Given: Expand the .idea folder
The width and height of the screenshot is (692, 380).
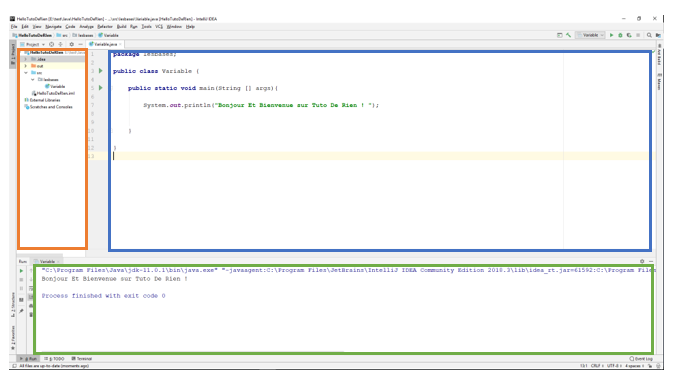Looking at the screenshot, I should [26, 59].
